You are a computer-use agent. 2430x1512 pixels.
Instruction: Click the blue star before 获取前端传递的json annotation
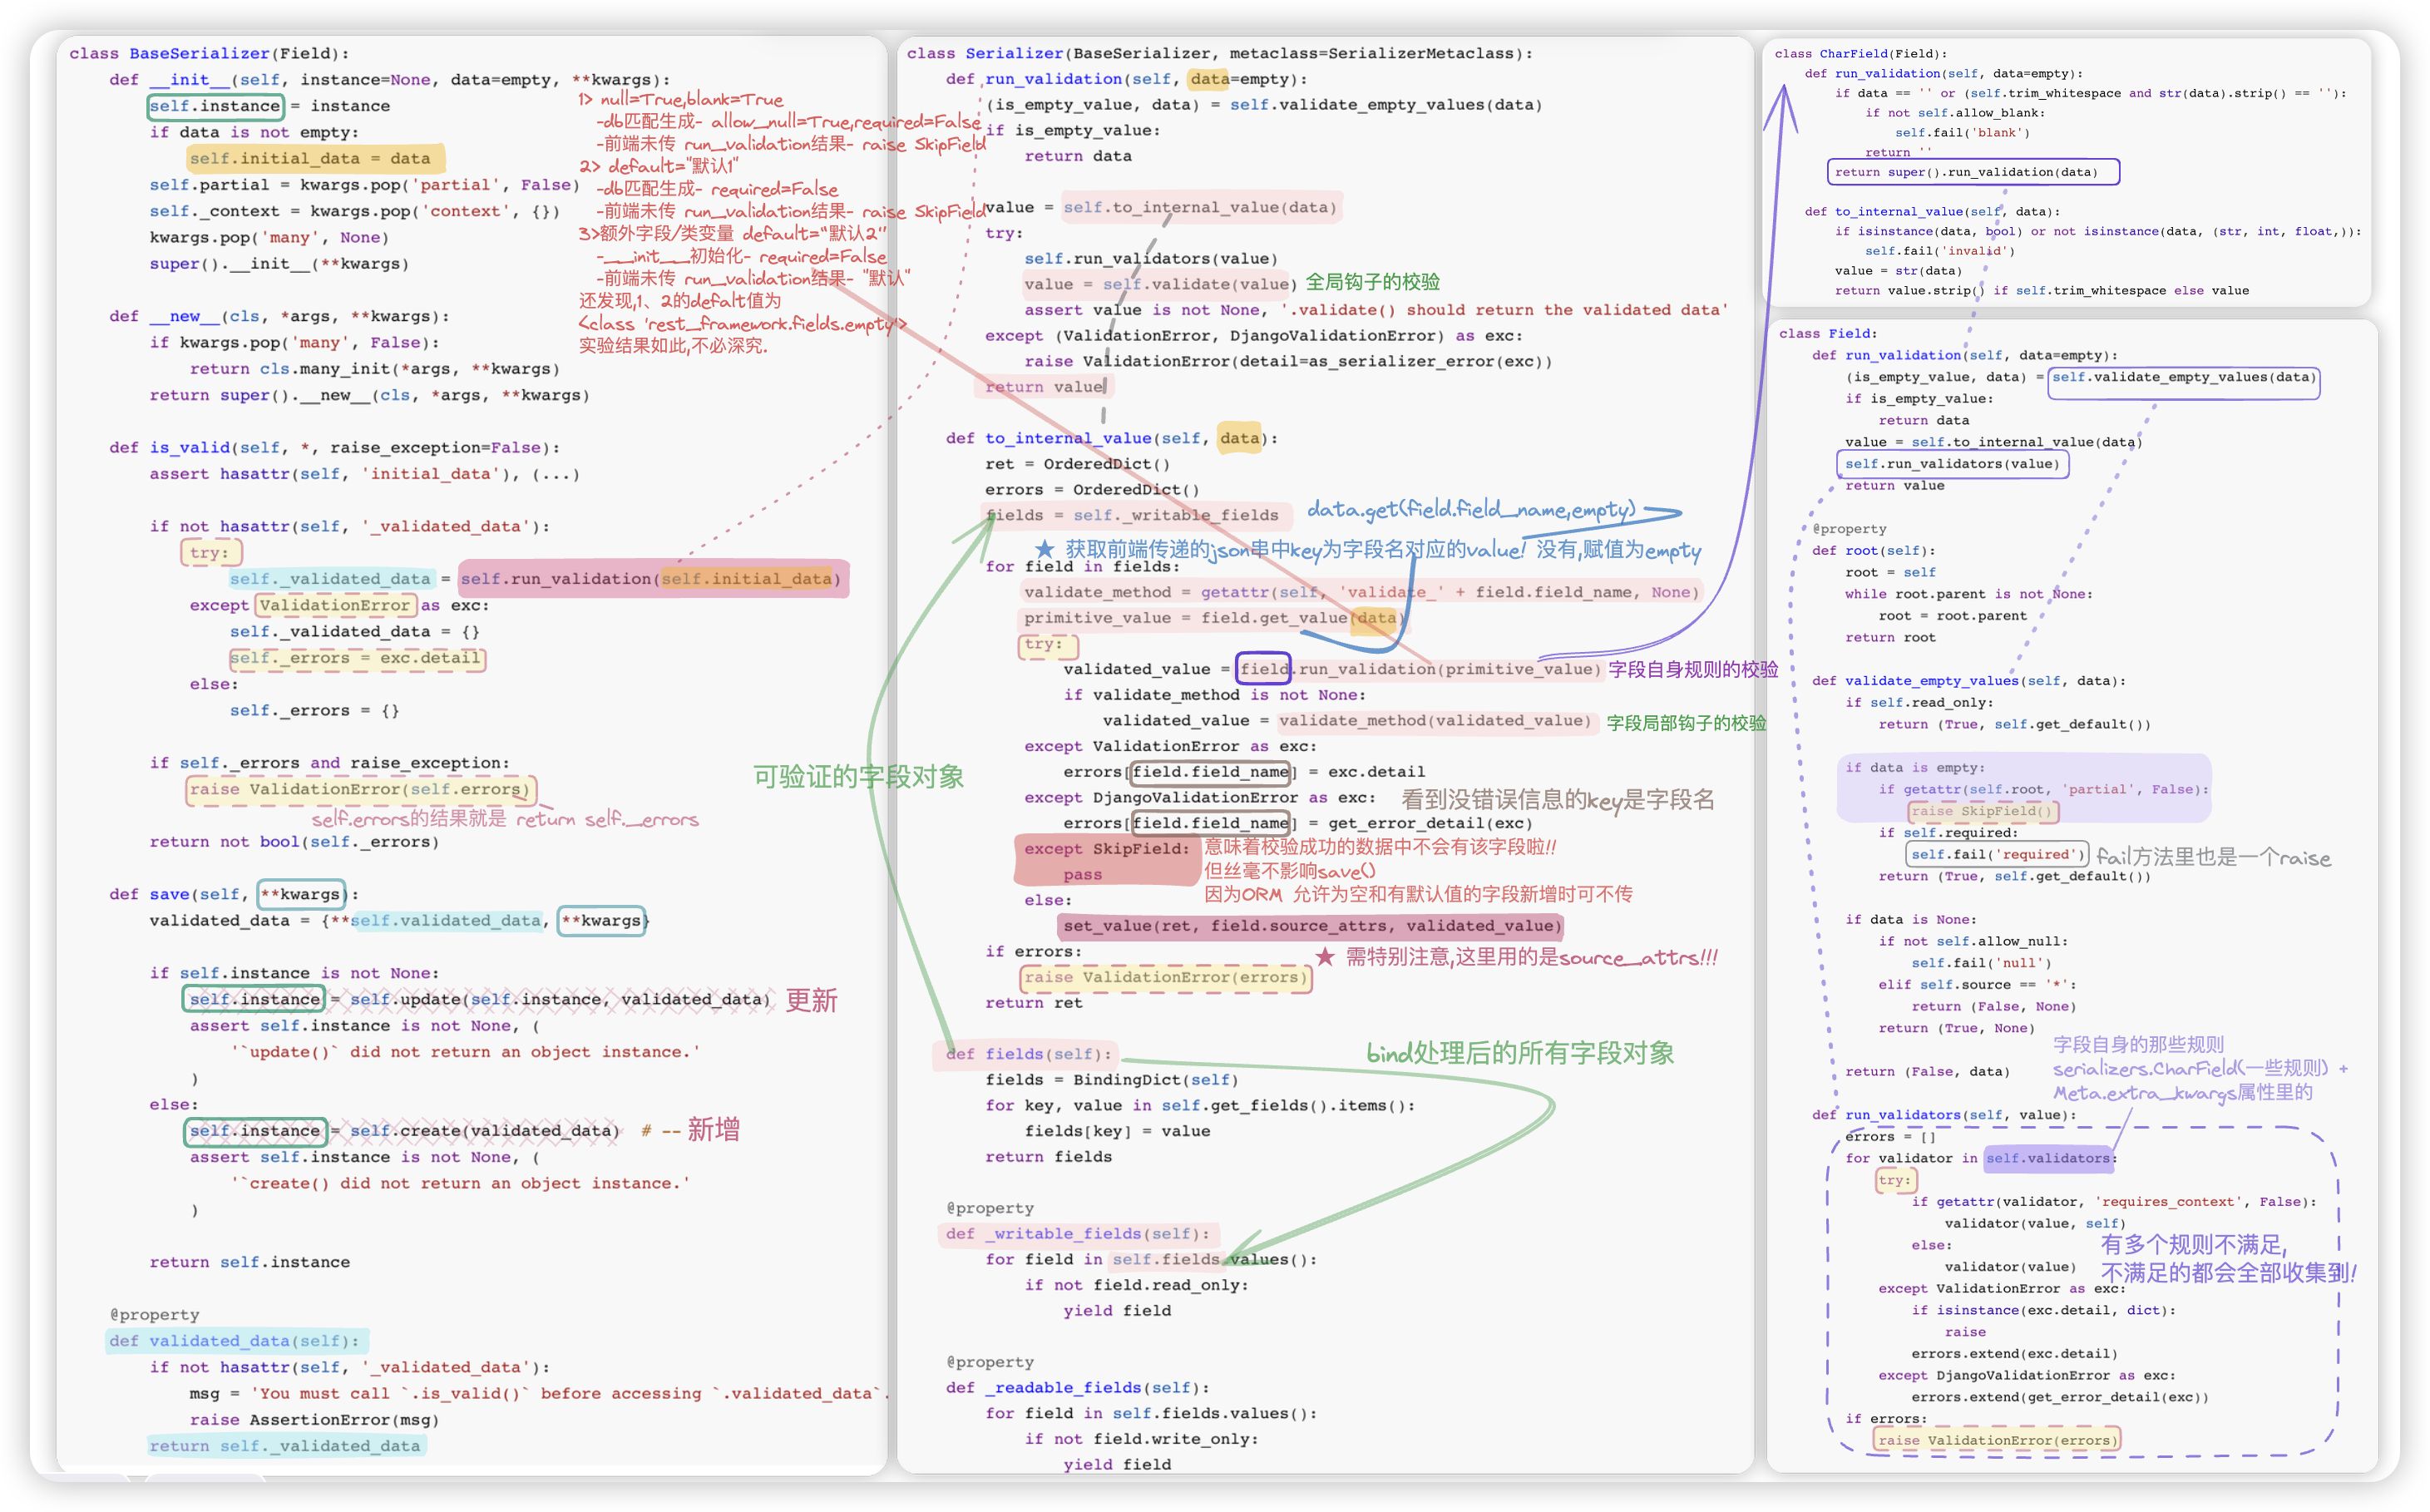pos(1044,549)
